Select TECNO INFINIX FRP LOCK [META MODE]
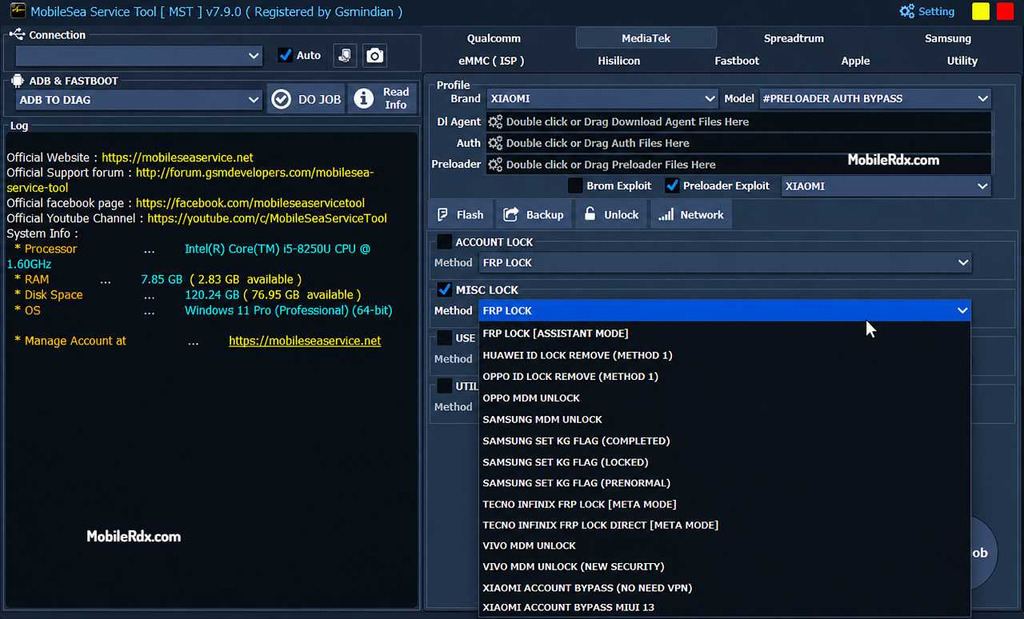Viewport: 1024px width, 619px height. [x=725, y=504]
